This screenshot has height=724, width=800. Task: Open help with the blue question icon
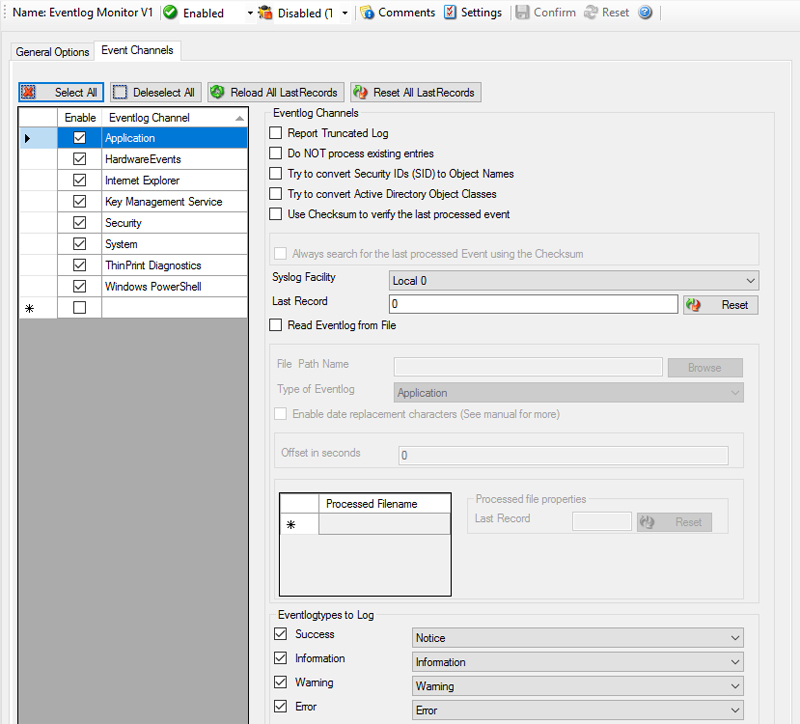(645, 12)
